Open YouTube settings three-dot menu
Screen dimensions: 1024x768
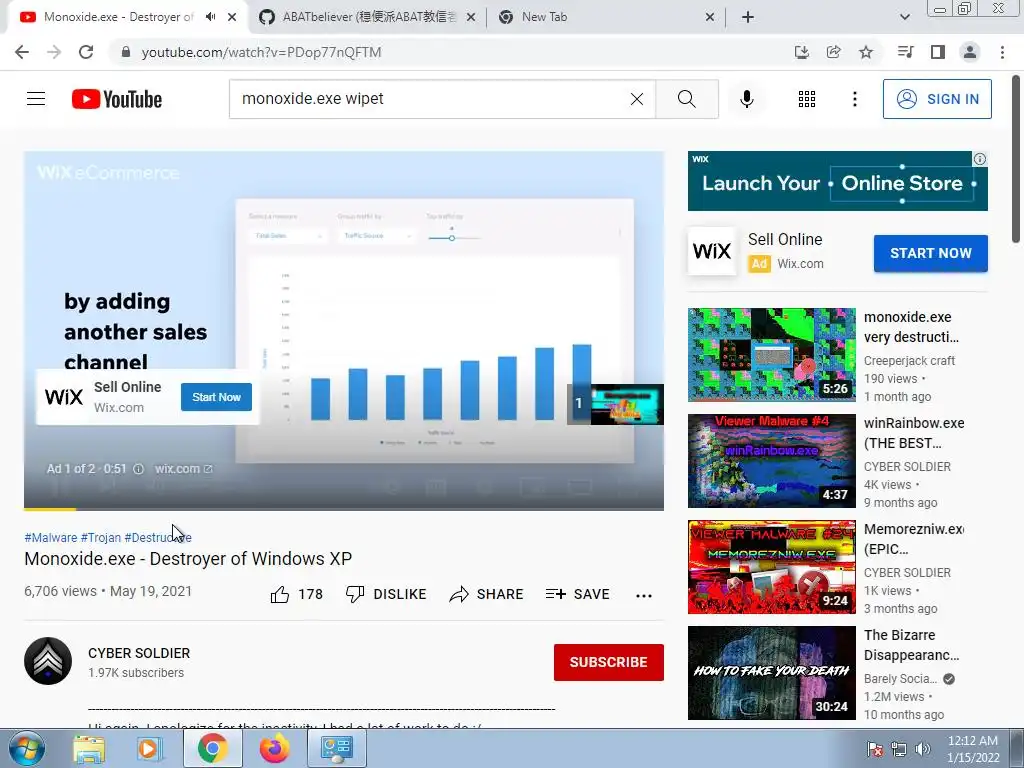coord(854,99)
